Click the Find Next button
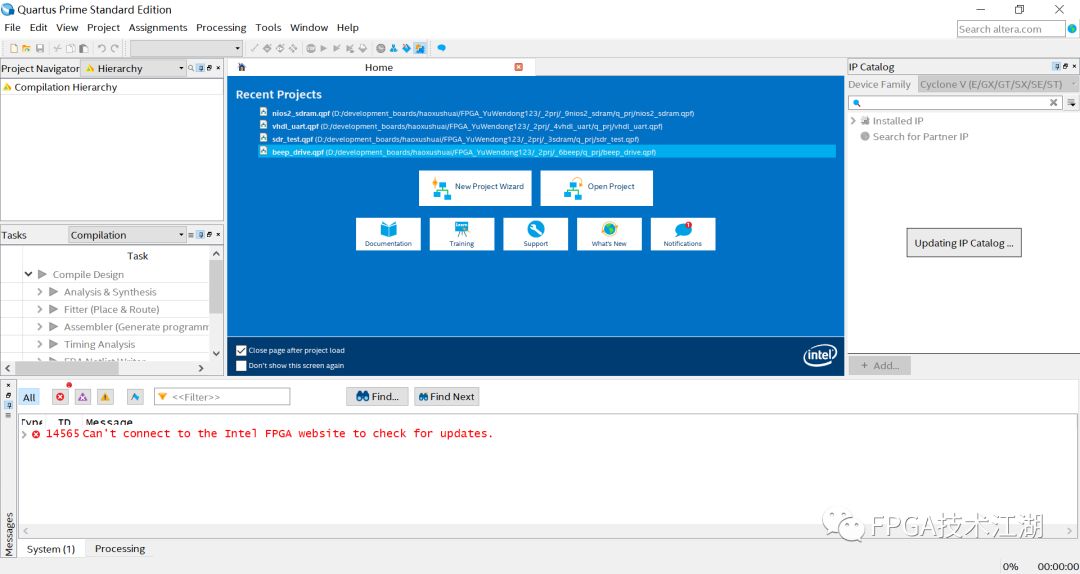Viewport: 1080px width, 574px height. pos(446,396)
